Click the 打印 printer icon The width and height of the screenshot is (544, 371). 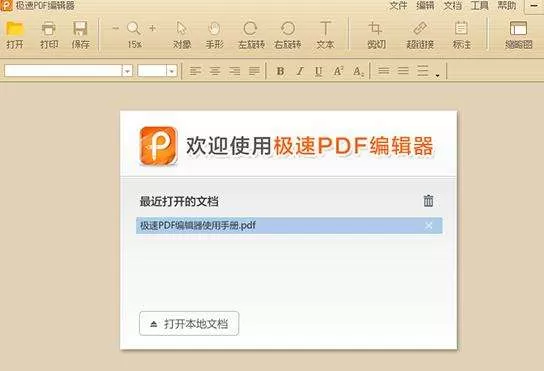[x=49, y=28]
